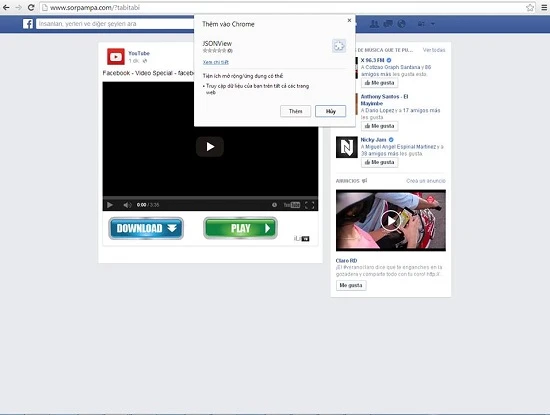
Task: Like Anthony Santos with Me gusta
Action: tap(380, 126)
